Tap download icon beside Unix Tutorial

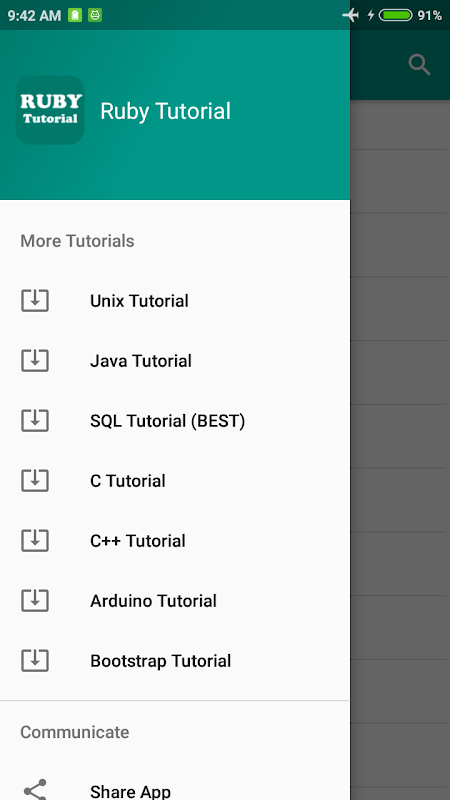point(35,301)
